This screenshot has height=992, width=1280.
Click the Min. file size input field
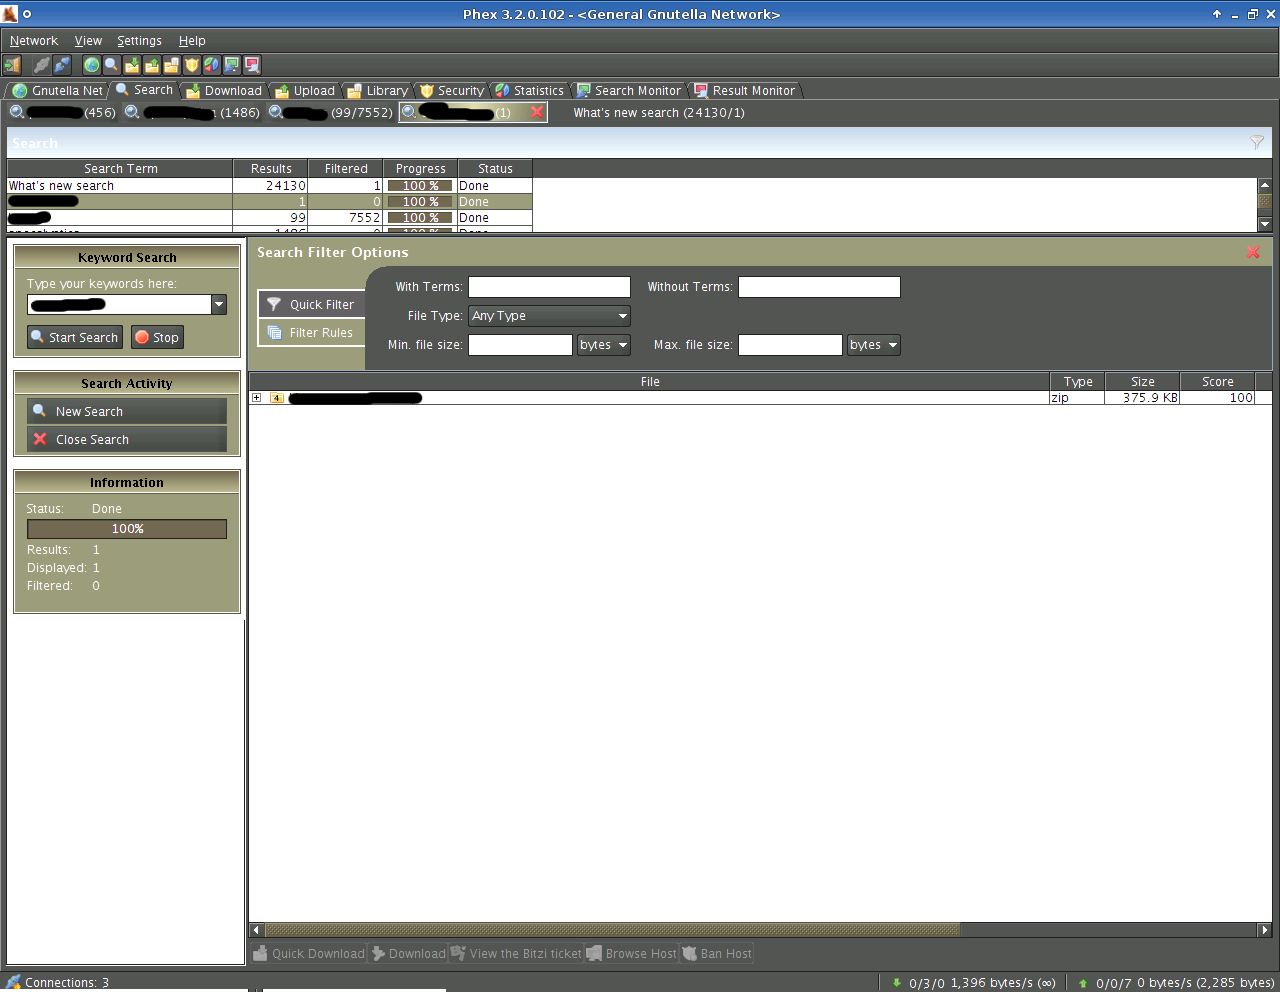520,345
